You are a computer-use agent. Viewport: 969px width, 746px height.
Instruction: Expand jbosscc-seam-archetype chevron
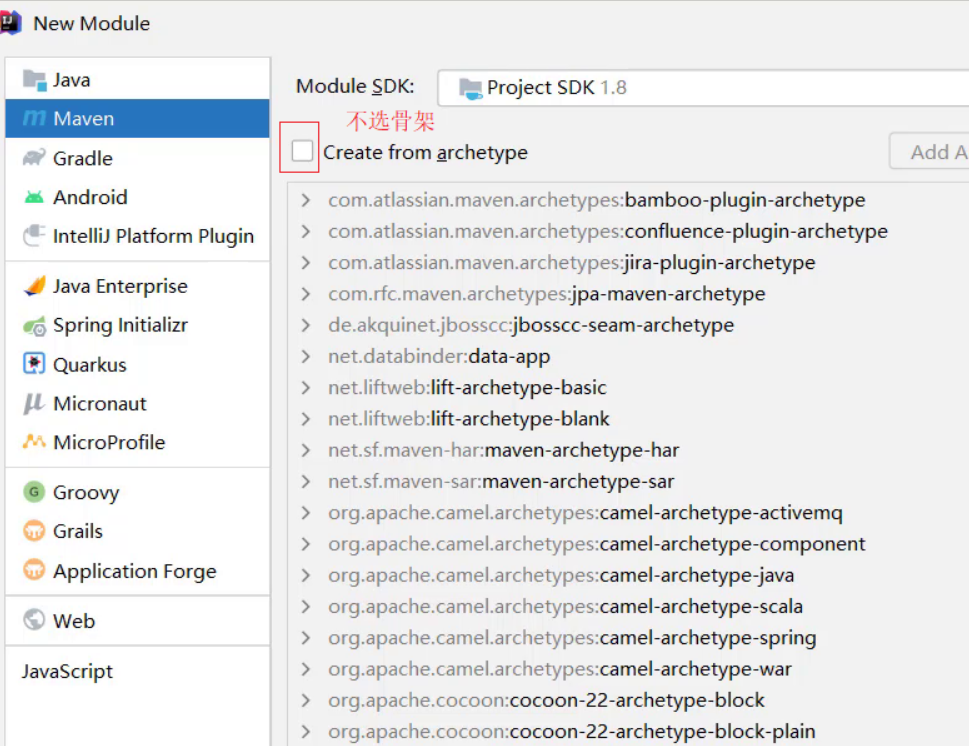(x=305, y=325)
